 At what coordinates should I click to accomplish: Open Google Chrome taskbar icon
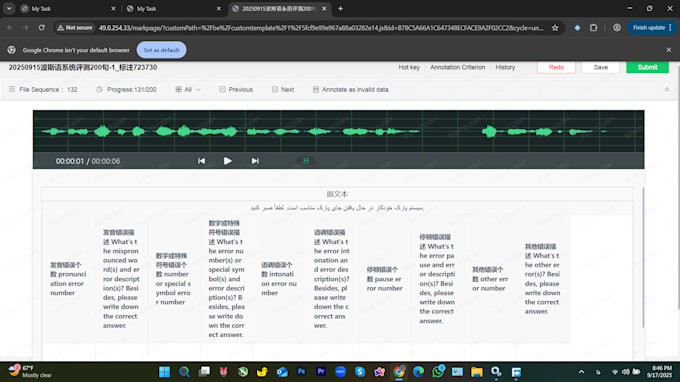click(x=399, y=372)
